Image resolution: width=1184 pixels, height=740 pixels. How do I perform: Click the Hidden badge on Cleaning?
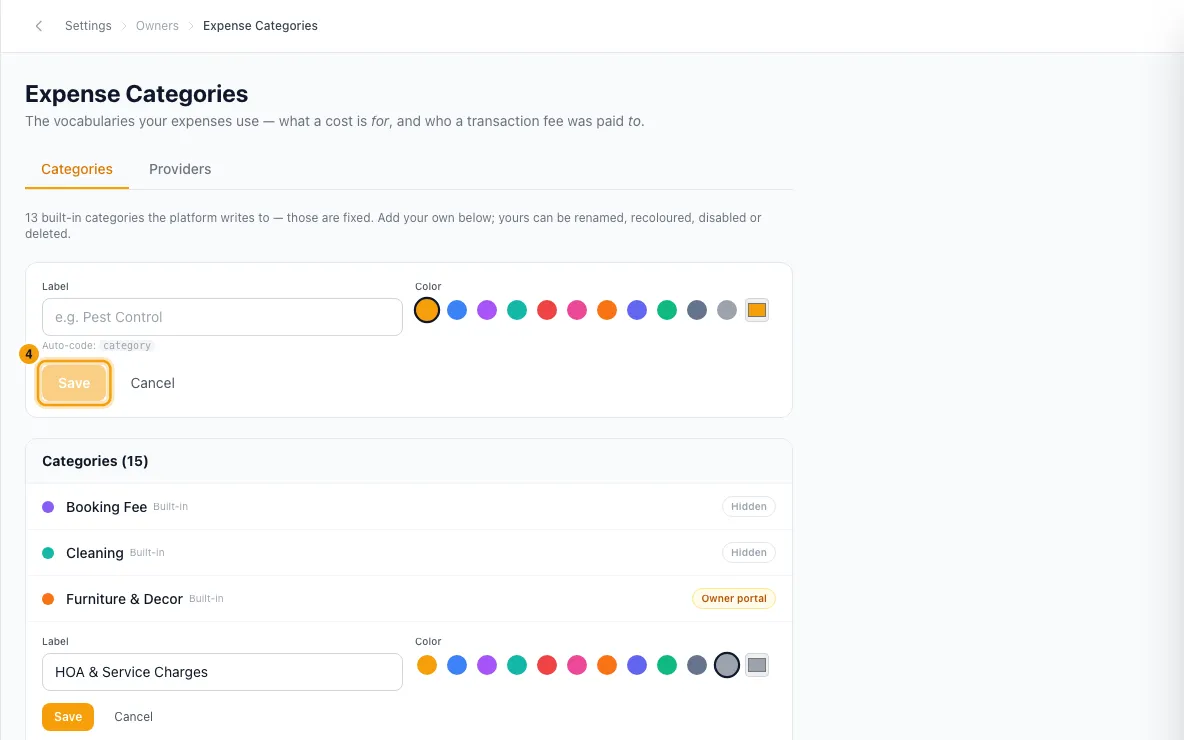[x=748, y=553]
